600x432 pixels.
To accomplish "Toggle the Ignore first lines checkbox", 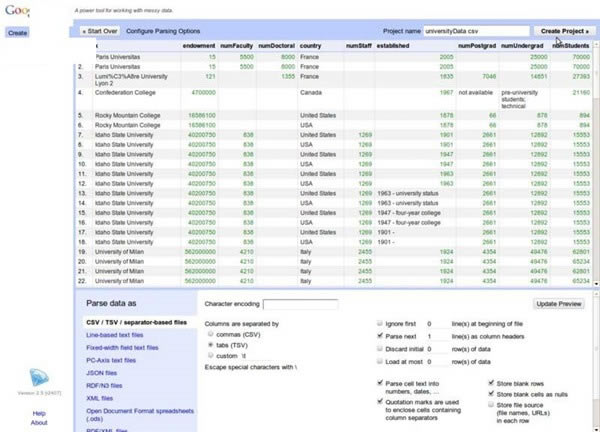I will pos(380,323).
